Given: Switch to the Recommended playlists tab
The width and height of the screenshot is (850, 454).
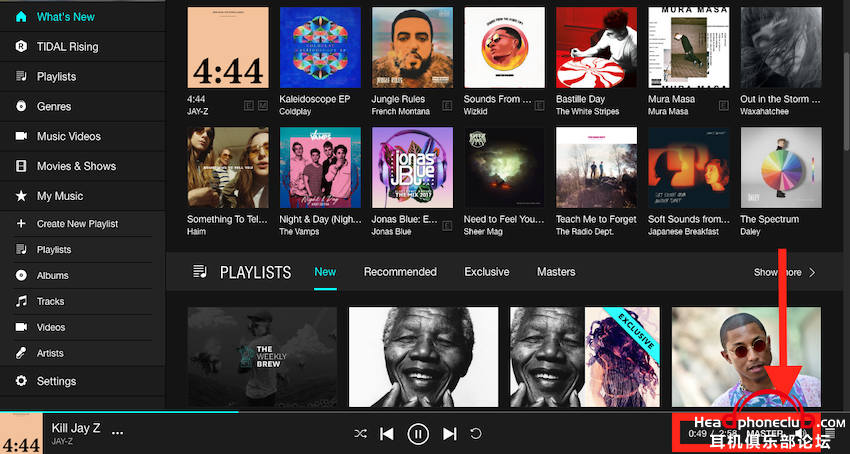Looking at the screenshot, I should pyautogui.click(x=400, y=272).
